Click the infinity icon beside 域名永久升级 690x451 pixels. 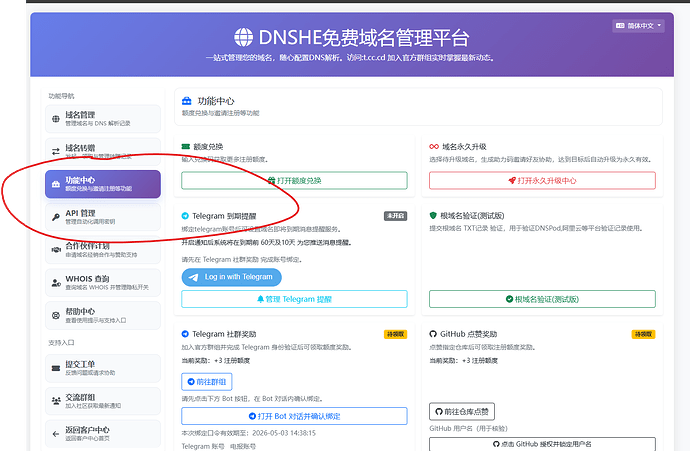click(x=434, y=147)
